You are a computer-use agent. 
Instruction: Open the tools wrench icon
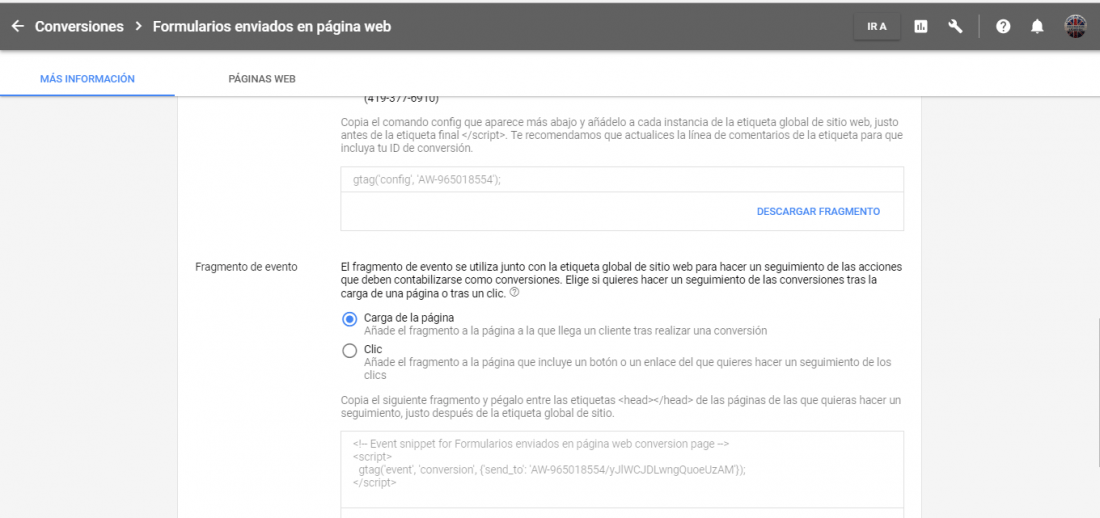point(955,27)
